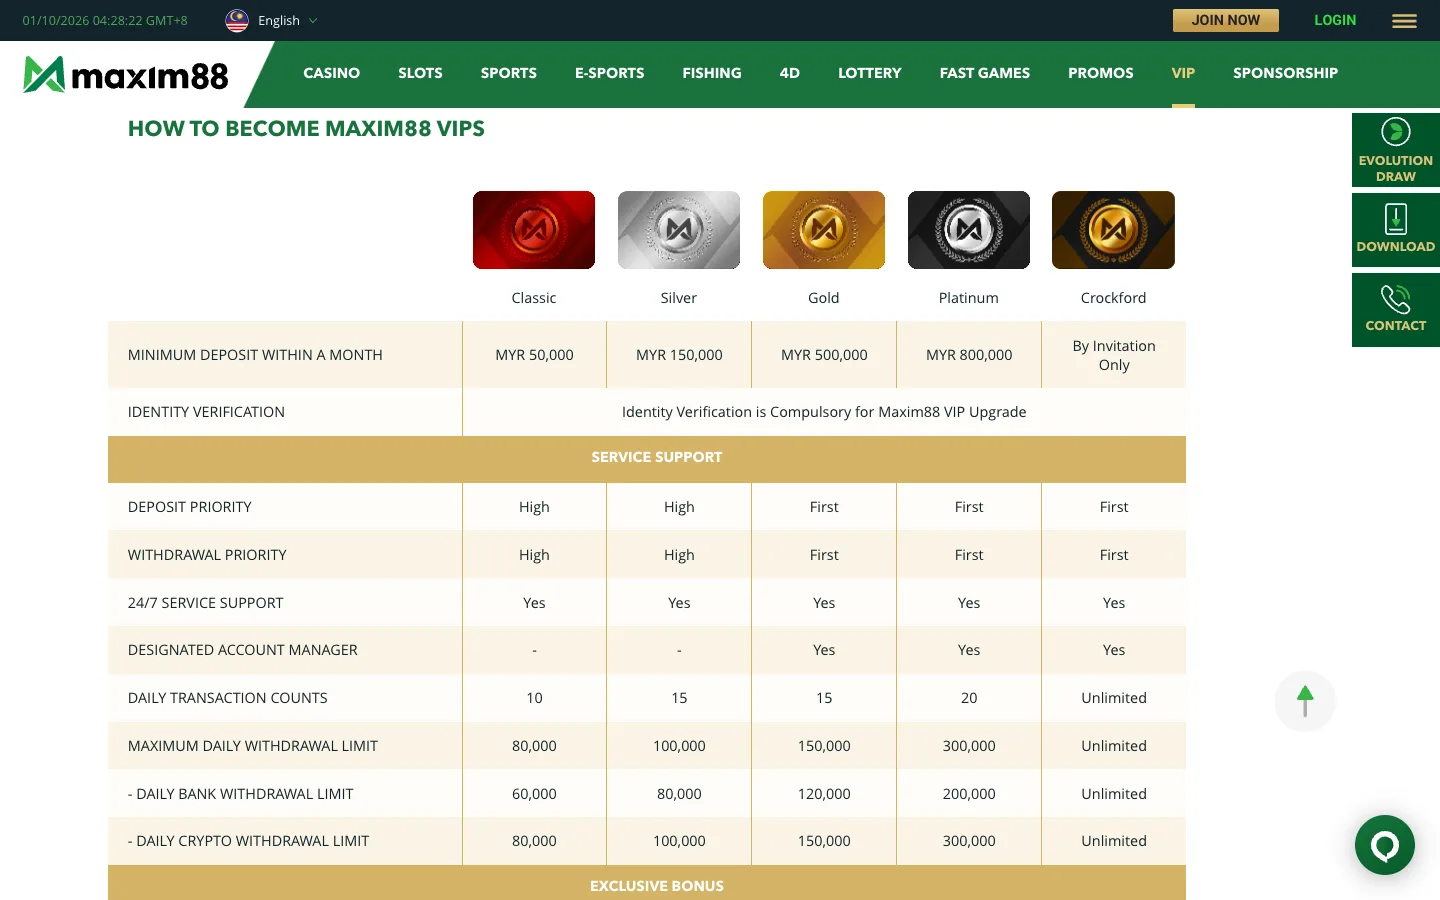
Task: Open the Contact phone icon
Action: [1395, 310]
